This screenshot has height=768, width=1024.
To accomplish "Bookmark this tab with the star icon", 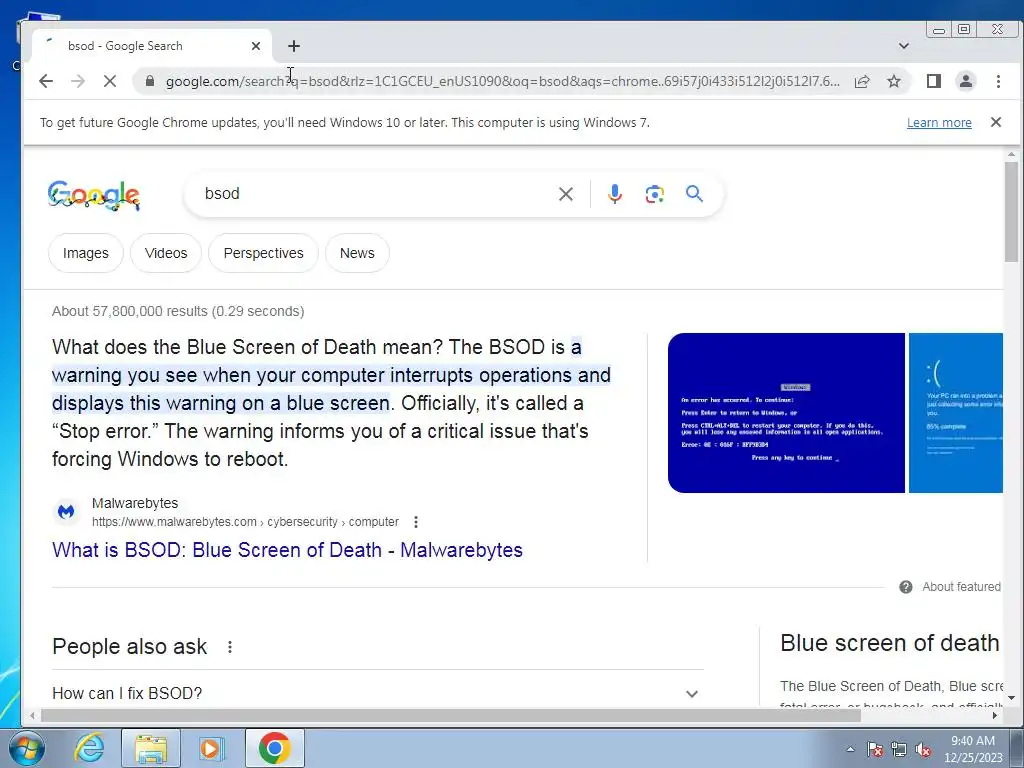I will tap(894, 81).
